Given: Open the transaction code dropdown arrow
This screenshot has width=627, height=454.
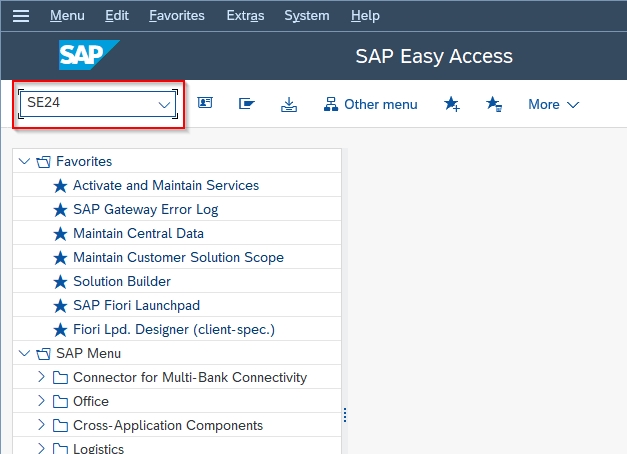Looking at the screenshot, I should 164,105.
